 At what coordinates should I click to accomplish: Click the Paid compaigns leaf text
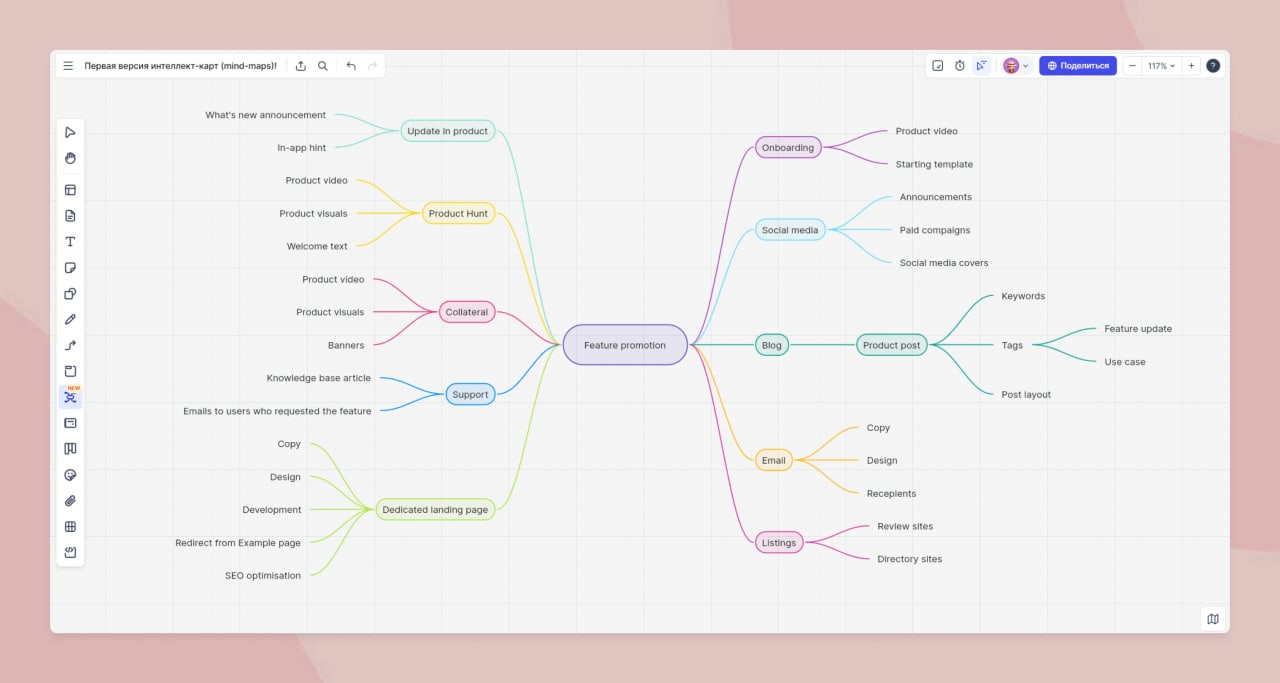(935, 230)
